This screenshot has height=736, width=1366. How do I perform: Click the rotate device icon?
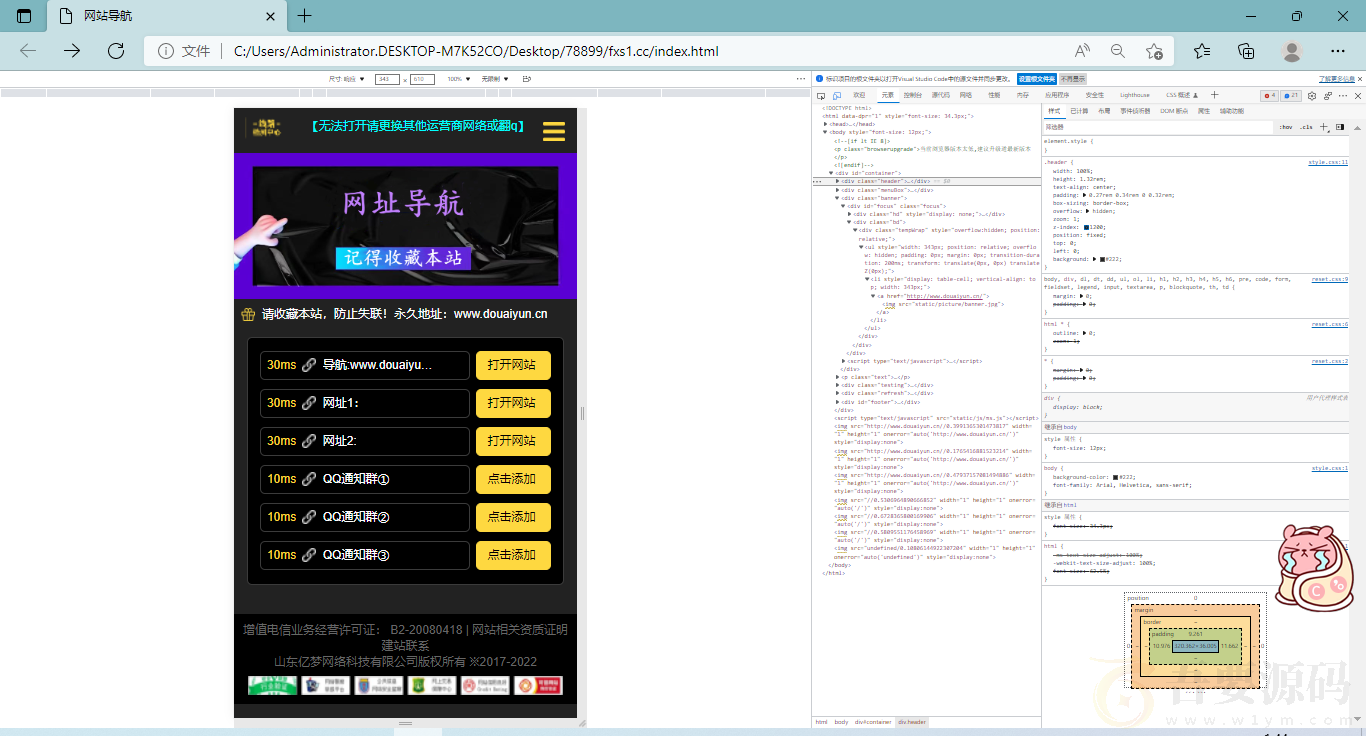(x=526, y=78)
